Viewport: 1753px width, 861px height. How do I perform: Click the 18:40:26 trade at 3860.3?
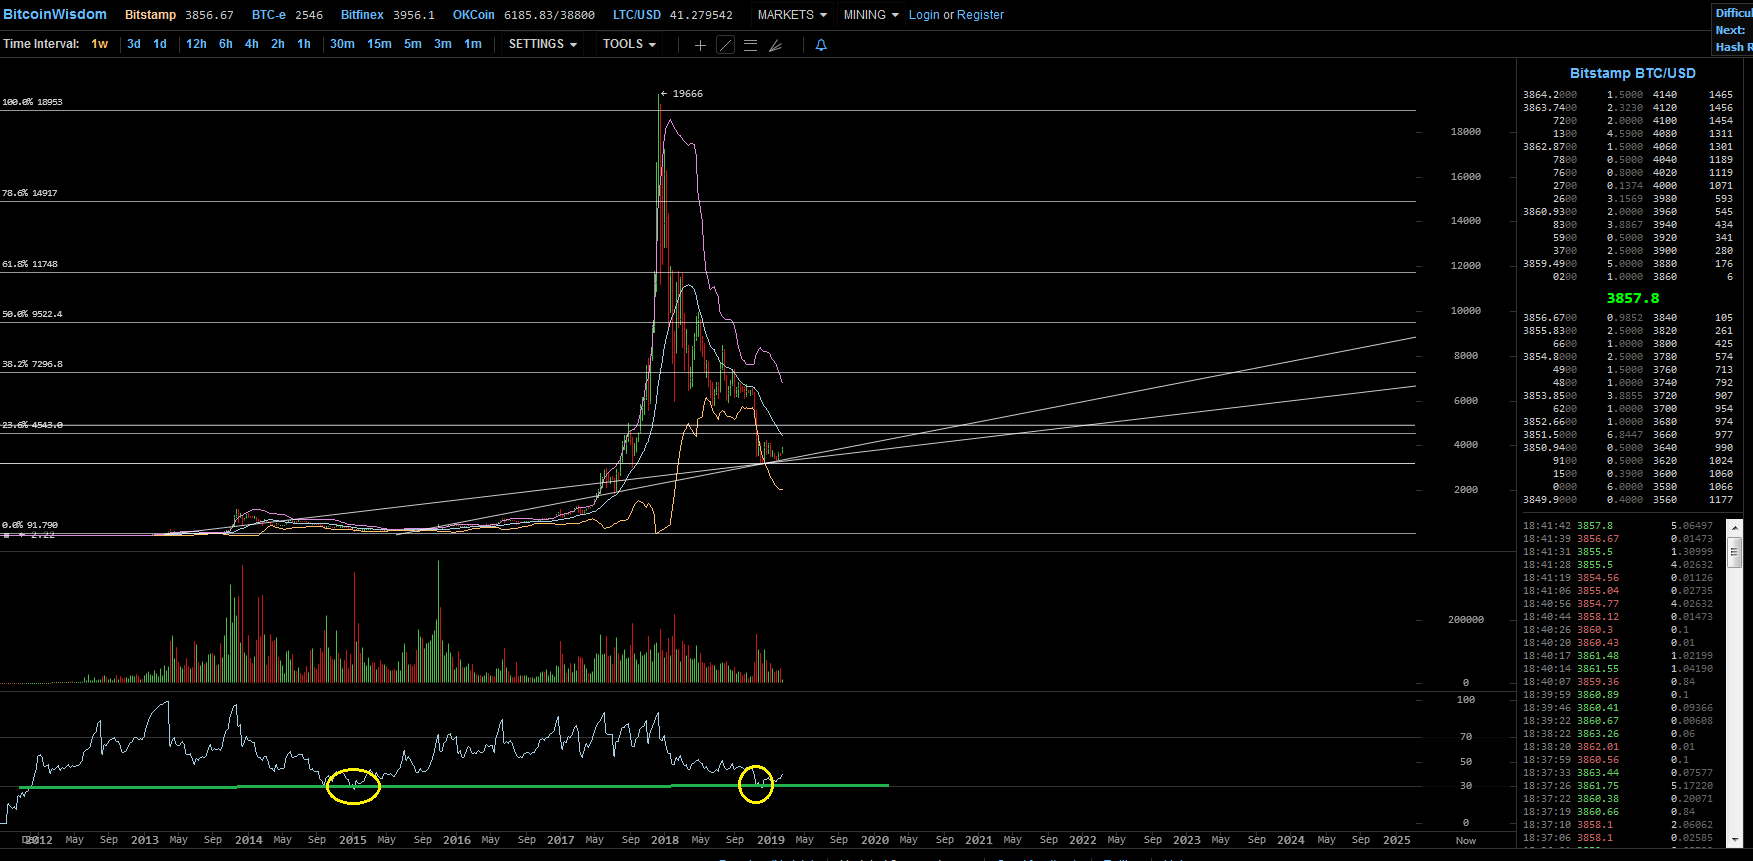pyautogui.click(x=1618, y=630)
